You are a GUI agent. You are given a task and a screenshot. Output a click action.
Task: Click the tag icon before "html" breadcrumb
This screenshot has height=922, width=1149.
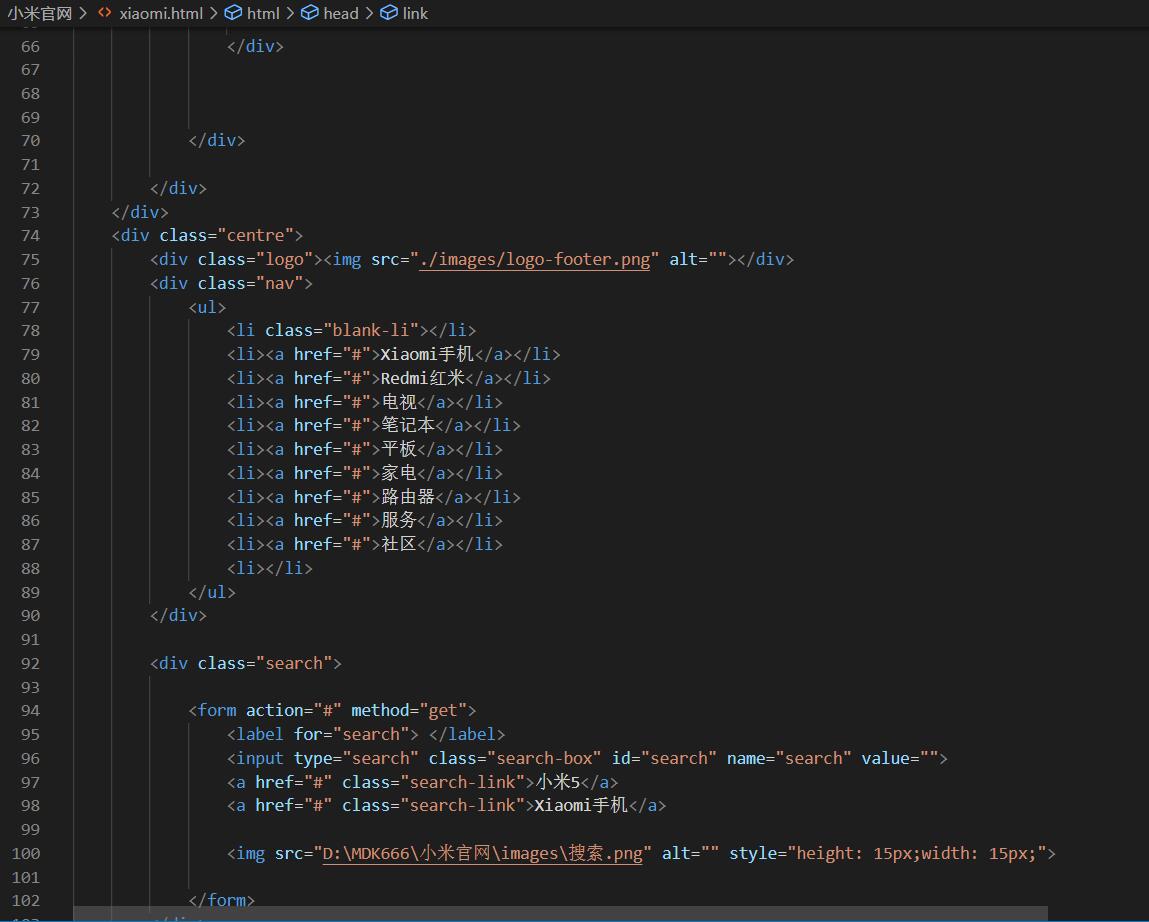pos(231,13)
